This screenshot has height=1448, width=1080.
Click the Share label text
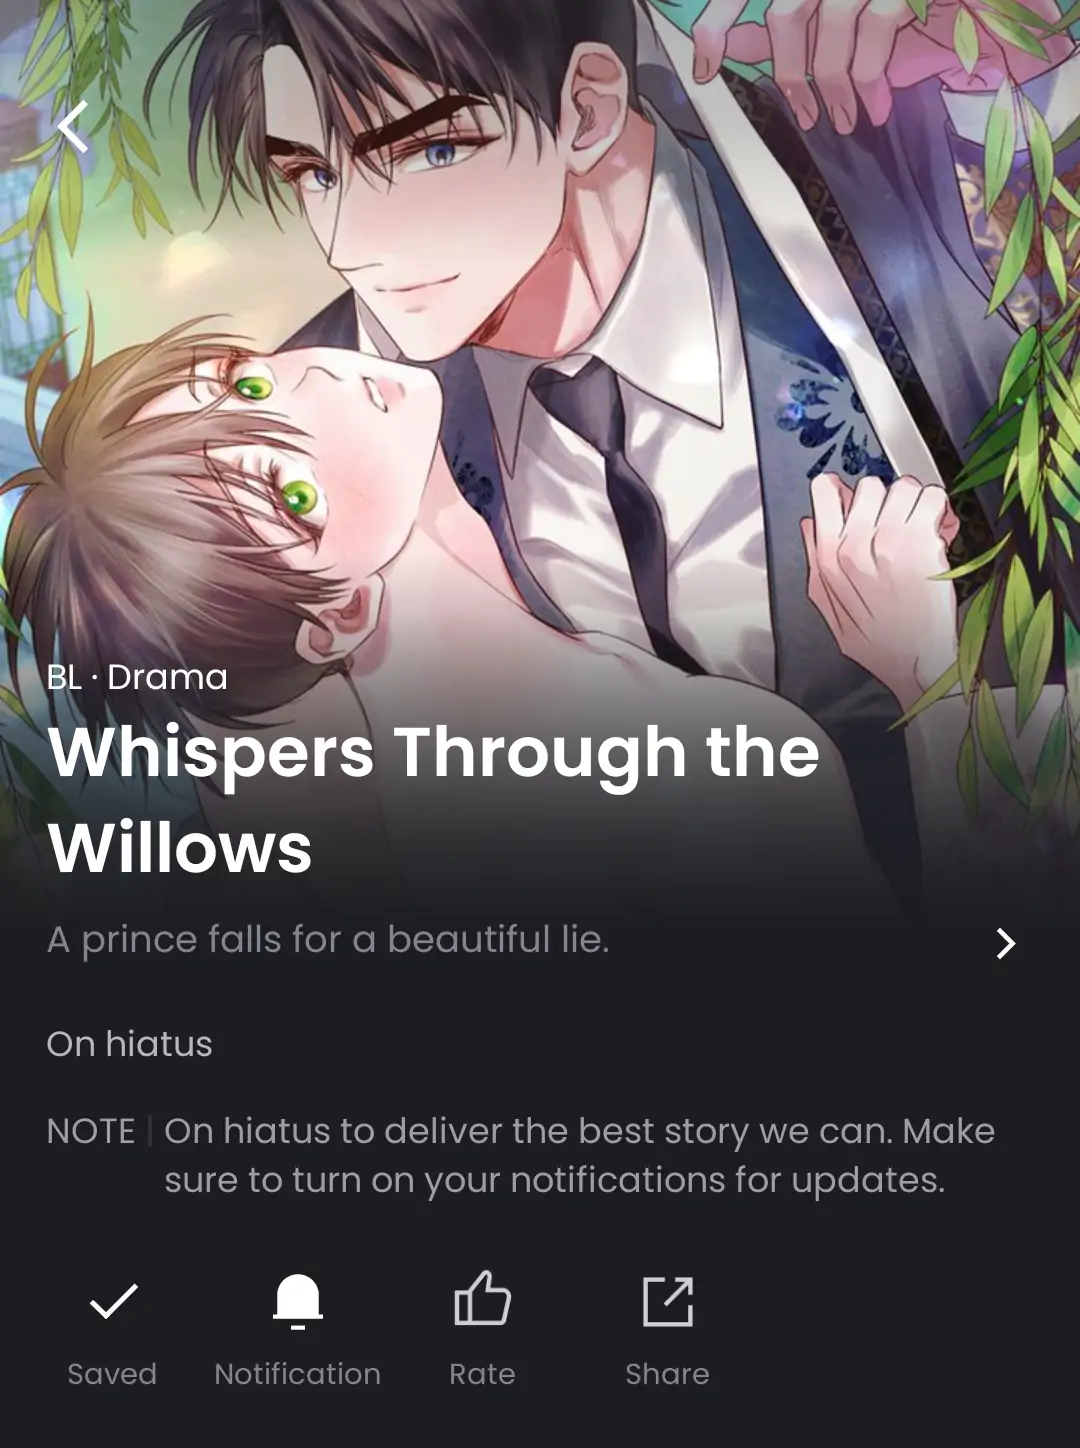pos(667,1374)
